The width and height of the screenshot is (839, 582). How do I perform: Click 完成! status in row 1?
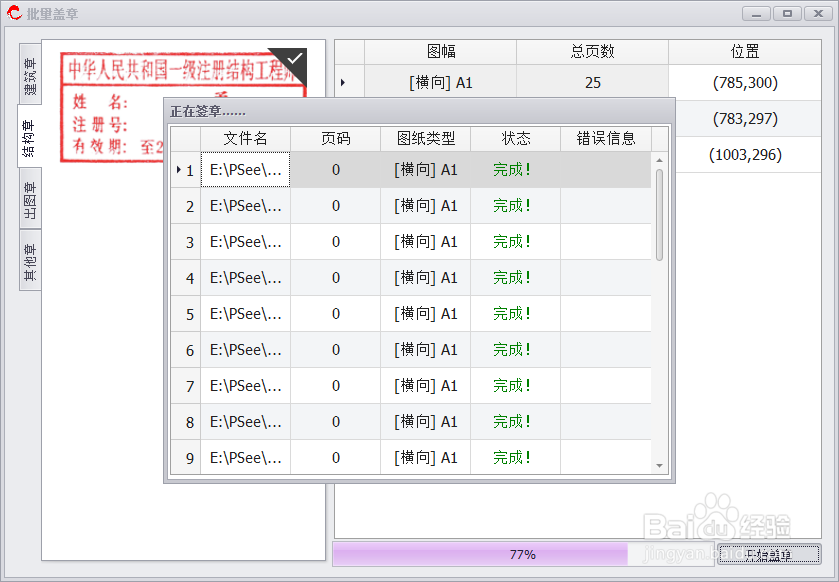[512, 170]
